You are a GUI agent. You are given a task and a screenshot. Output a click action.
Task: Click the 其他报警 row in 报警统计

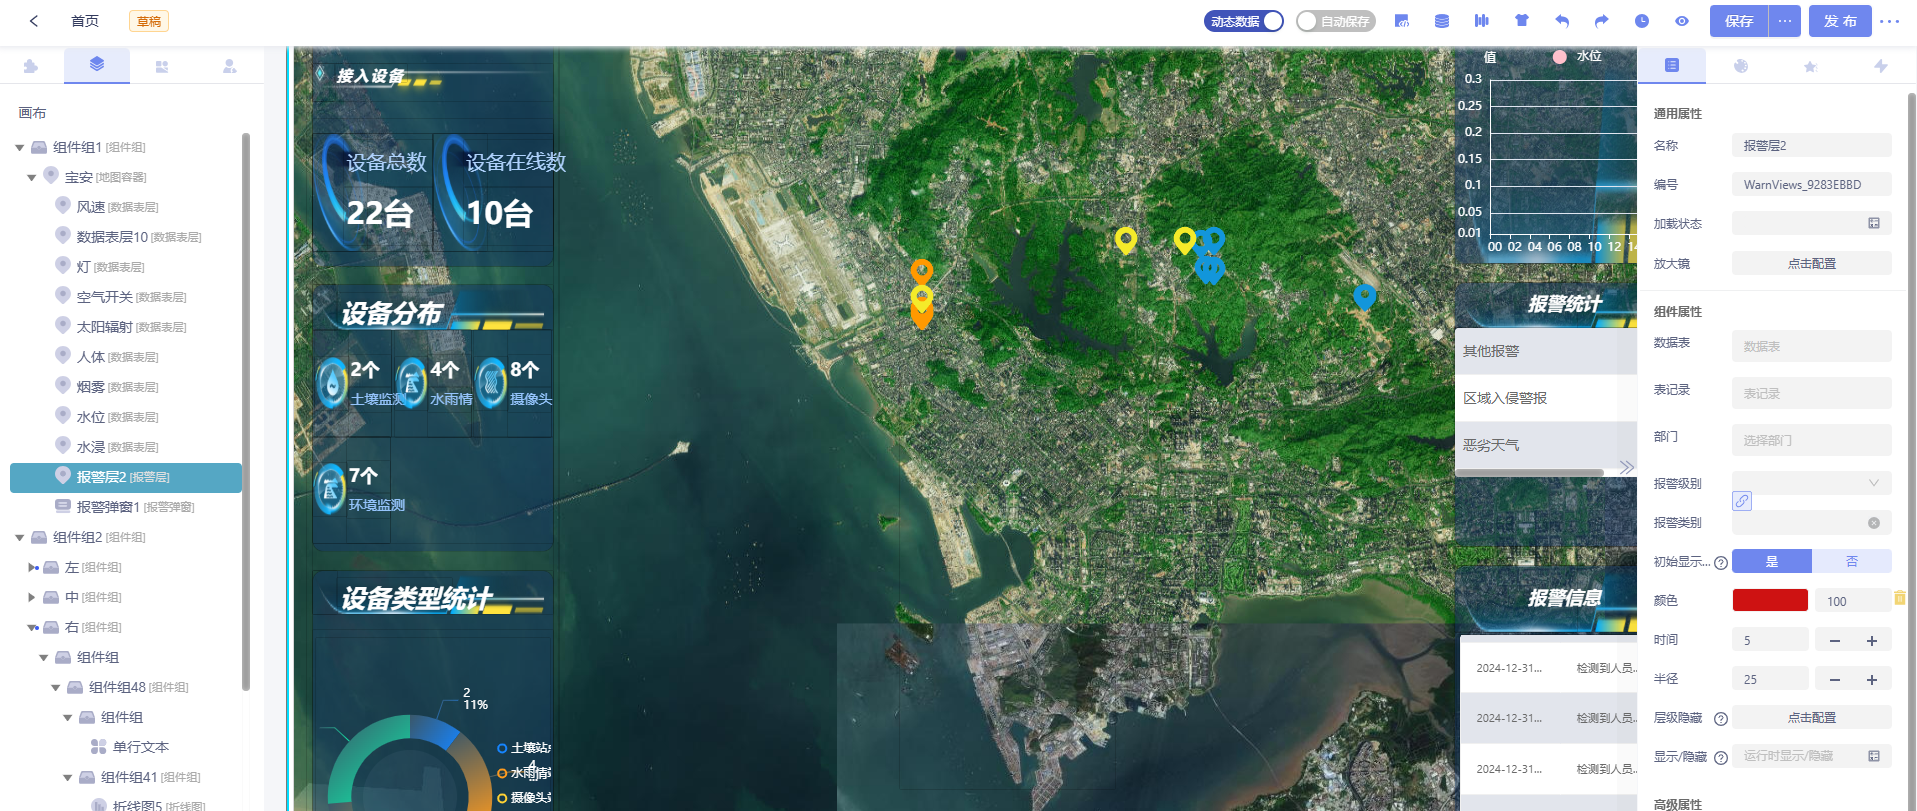click(1546, 351)
